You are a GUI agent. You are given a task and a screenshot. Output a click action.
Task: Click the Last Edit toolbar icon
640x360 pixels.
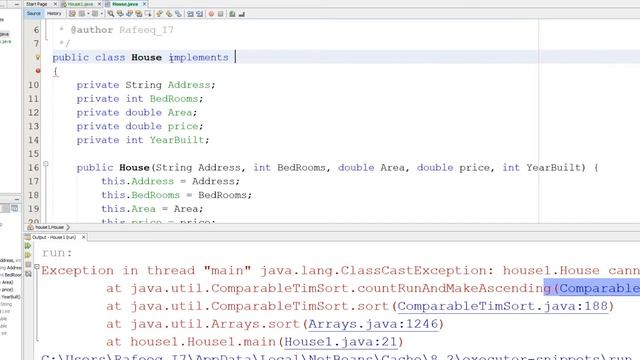[72, 14]
